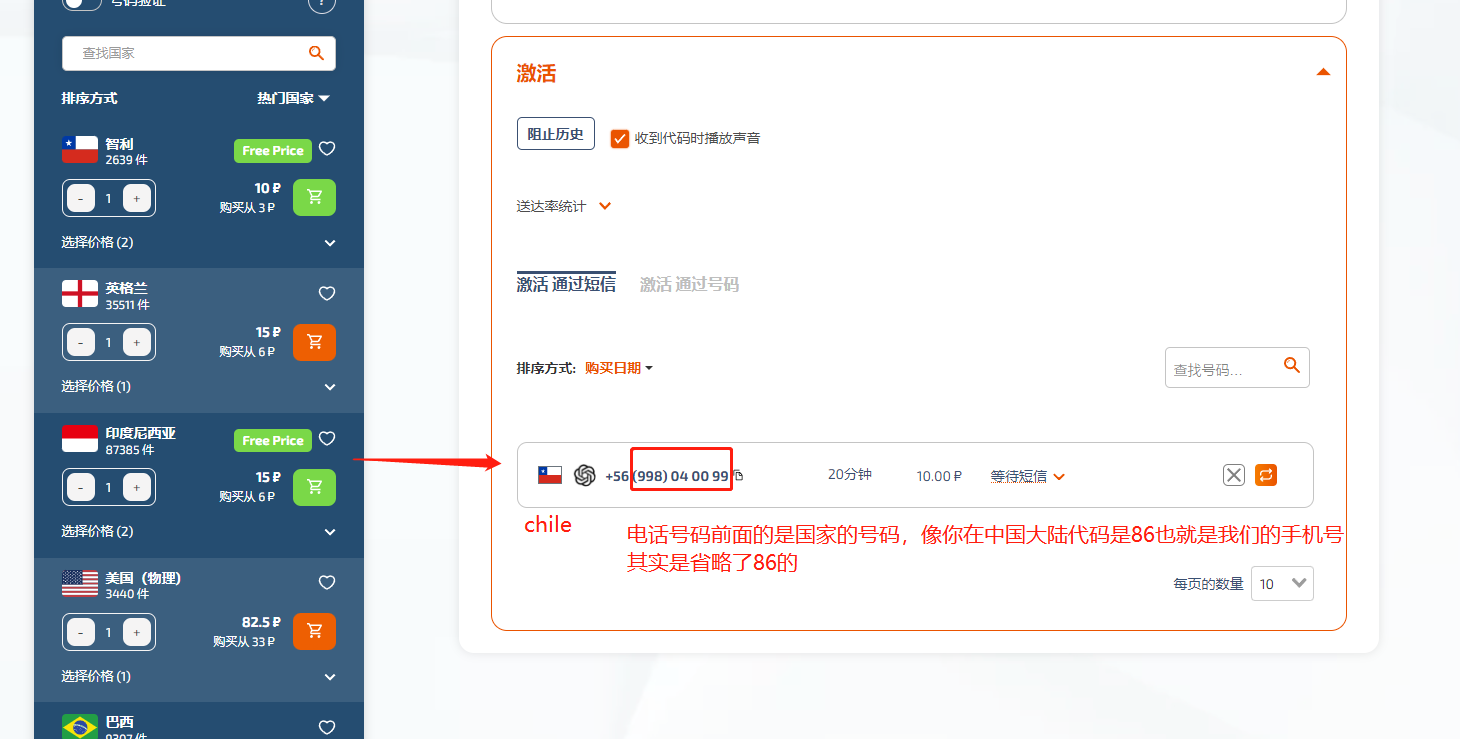Toggle the number verification switch

click(82, 4)
